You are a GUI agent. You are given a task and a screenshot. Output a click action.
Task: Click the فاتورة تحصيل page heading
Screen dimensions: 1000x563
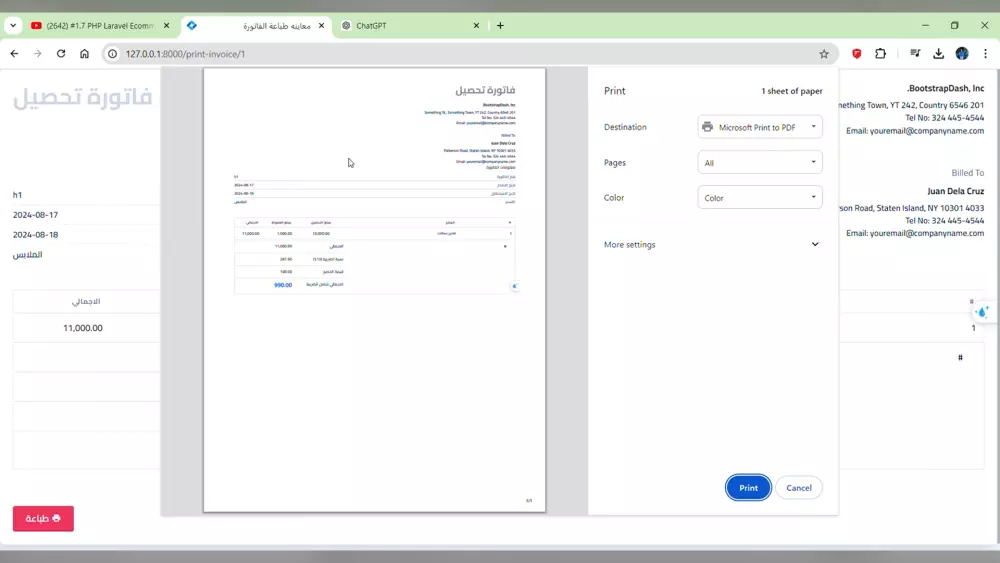pyautogui.click(x=82, y=98)
